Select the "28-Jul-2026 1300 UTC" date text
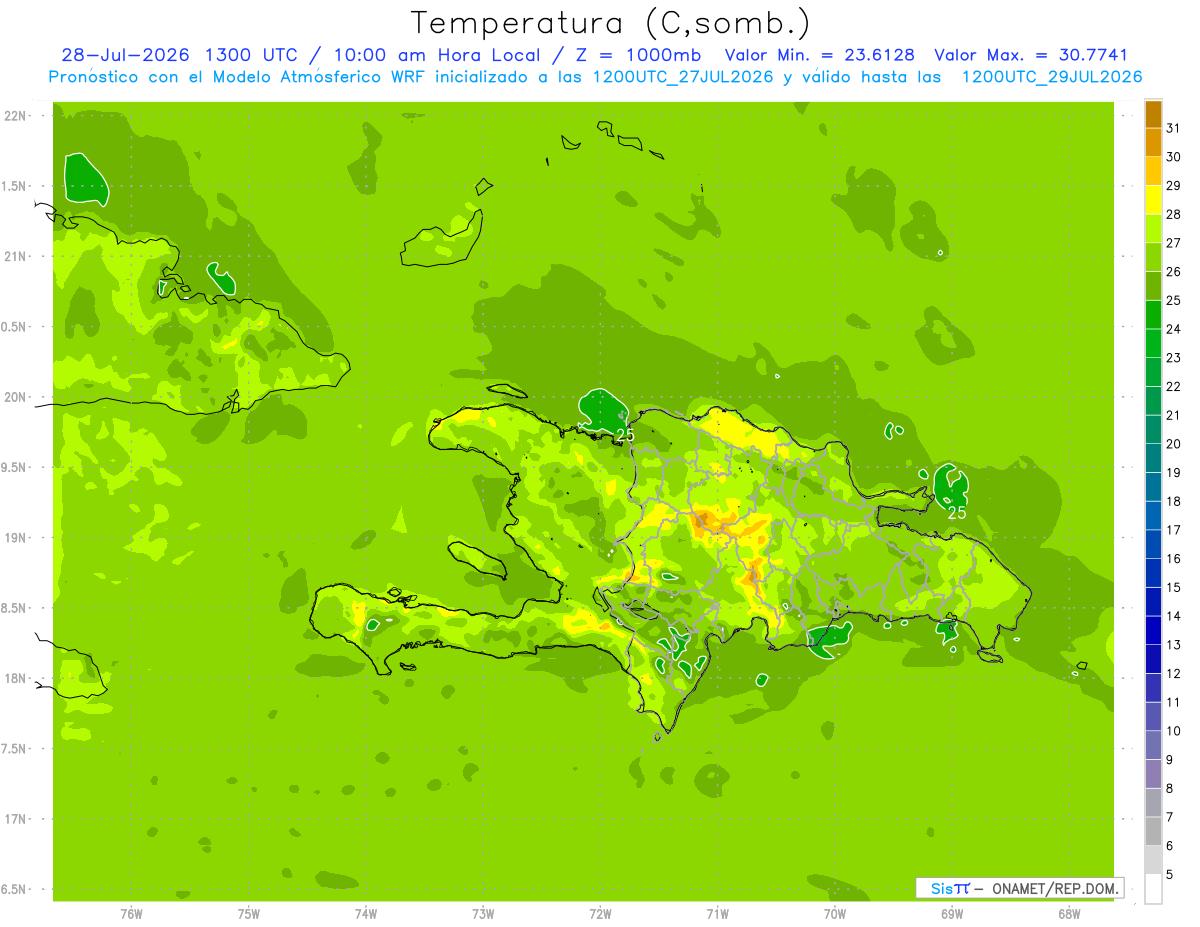Screen dimensions: 1200x927 pos(179,55)
